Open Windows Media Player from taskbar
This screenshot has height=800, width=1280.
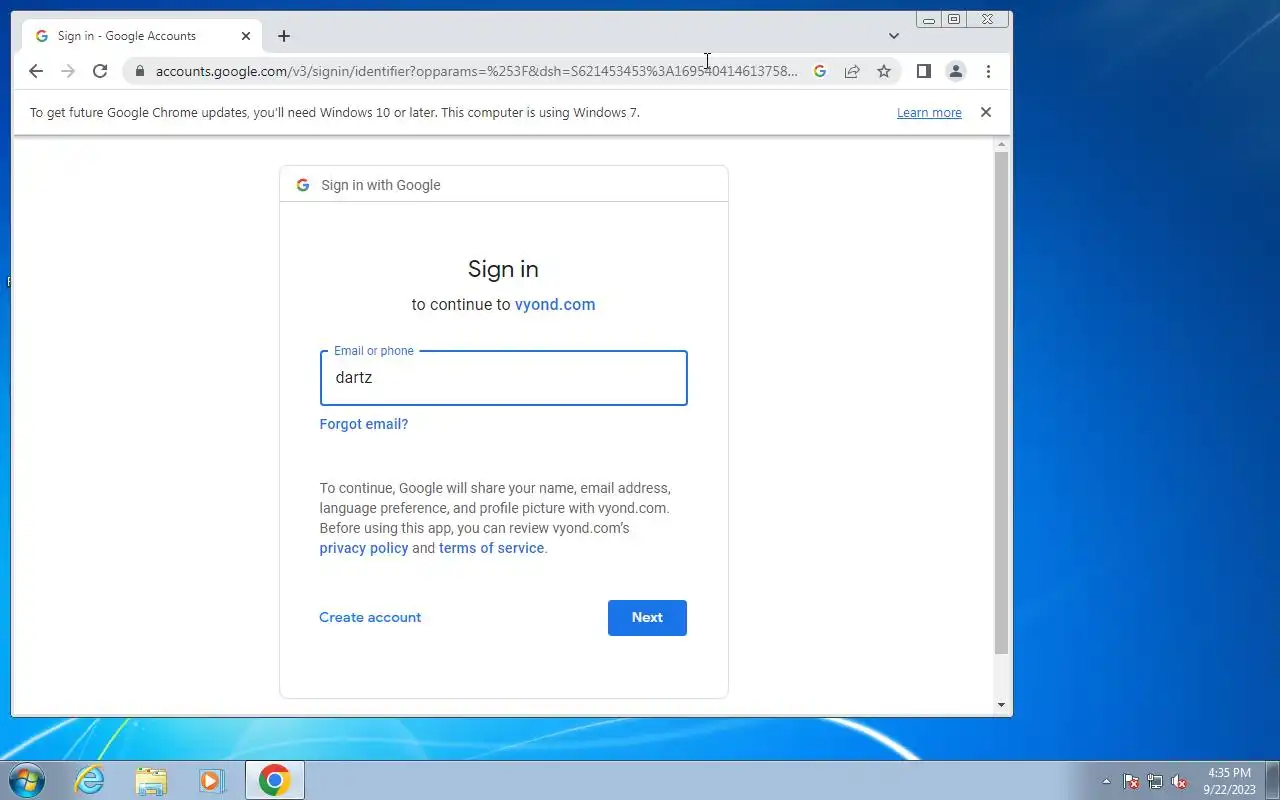coord(212,780)
